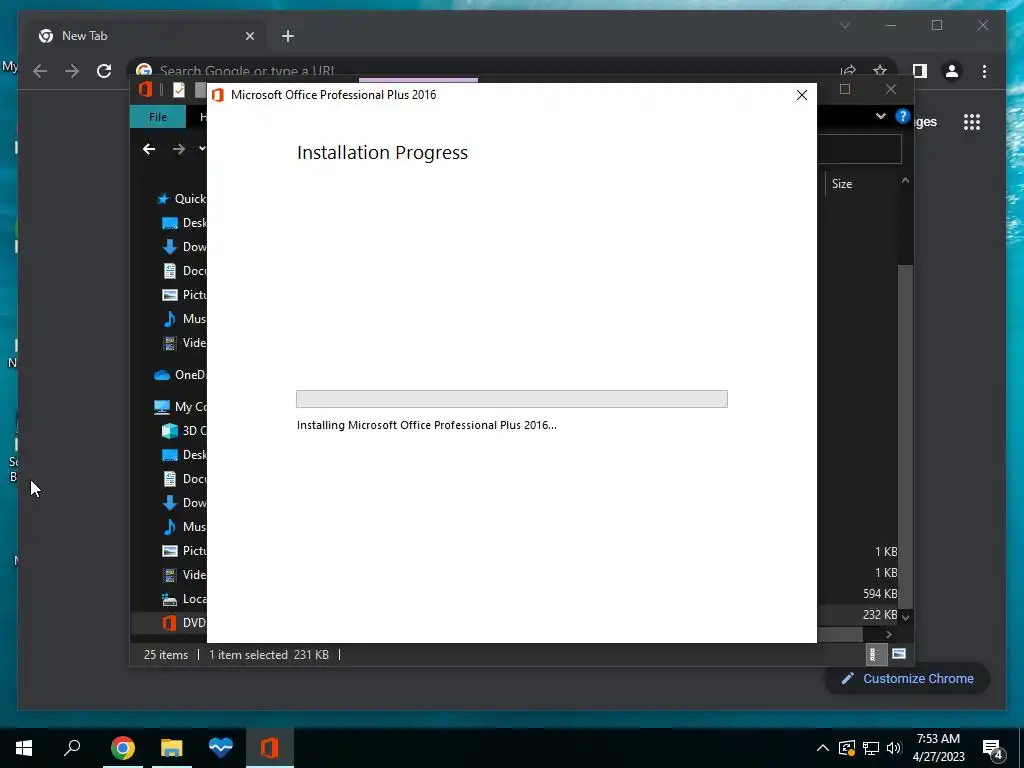The height and width of the screenshot is (768, 1024).
Task: Expand the File Explorer ribbon chevron
Action: [x=880, y=116]
